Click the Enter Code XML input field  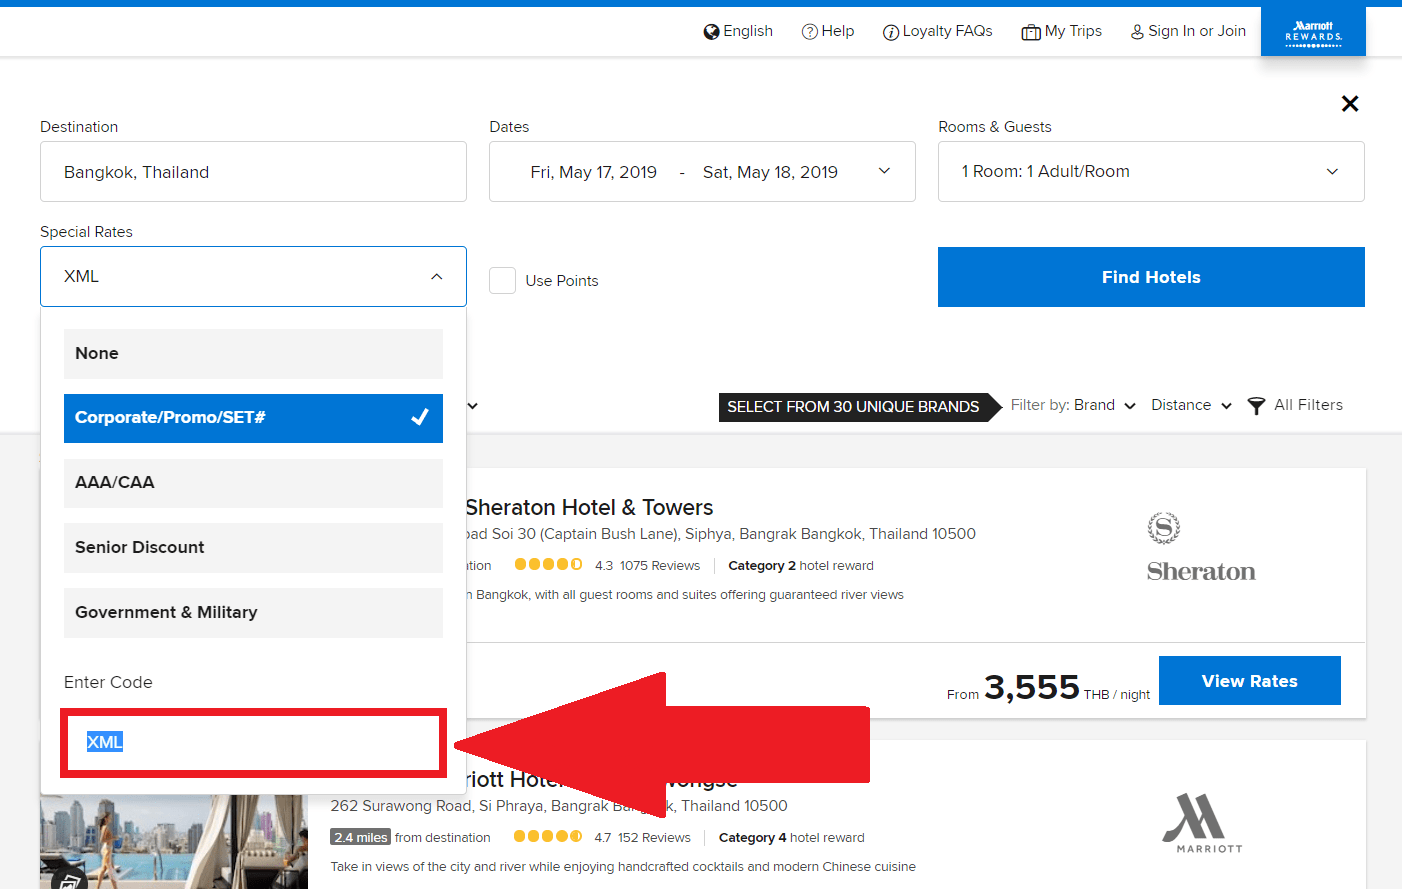click(253, 742)
